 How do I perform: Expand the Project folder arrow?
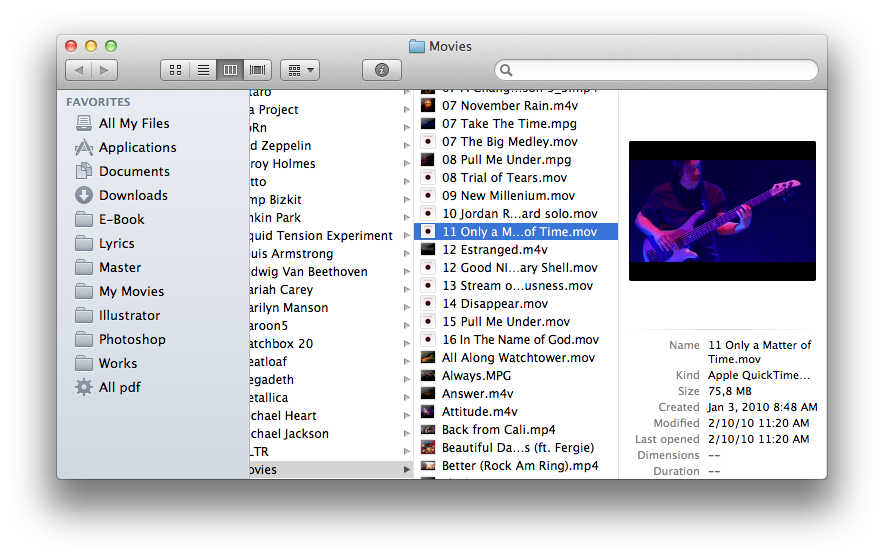tap(406, 110)
